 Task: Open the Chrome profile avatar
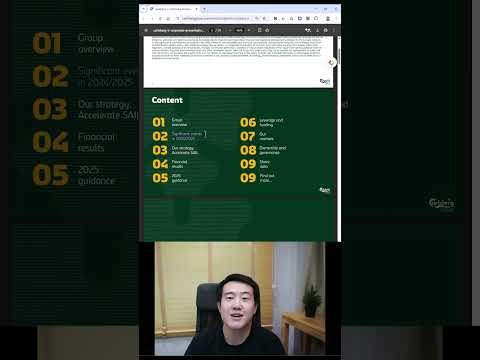click(328, 18)
